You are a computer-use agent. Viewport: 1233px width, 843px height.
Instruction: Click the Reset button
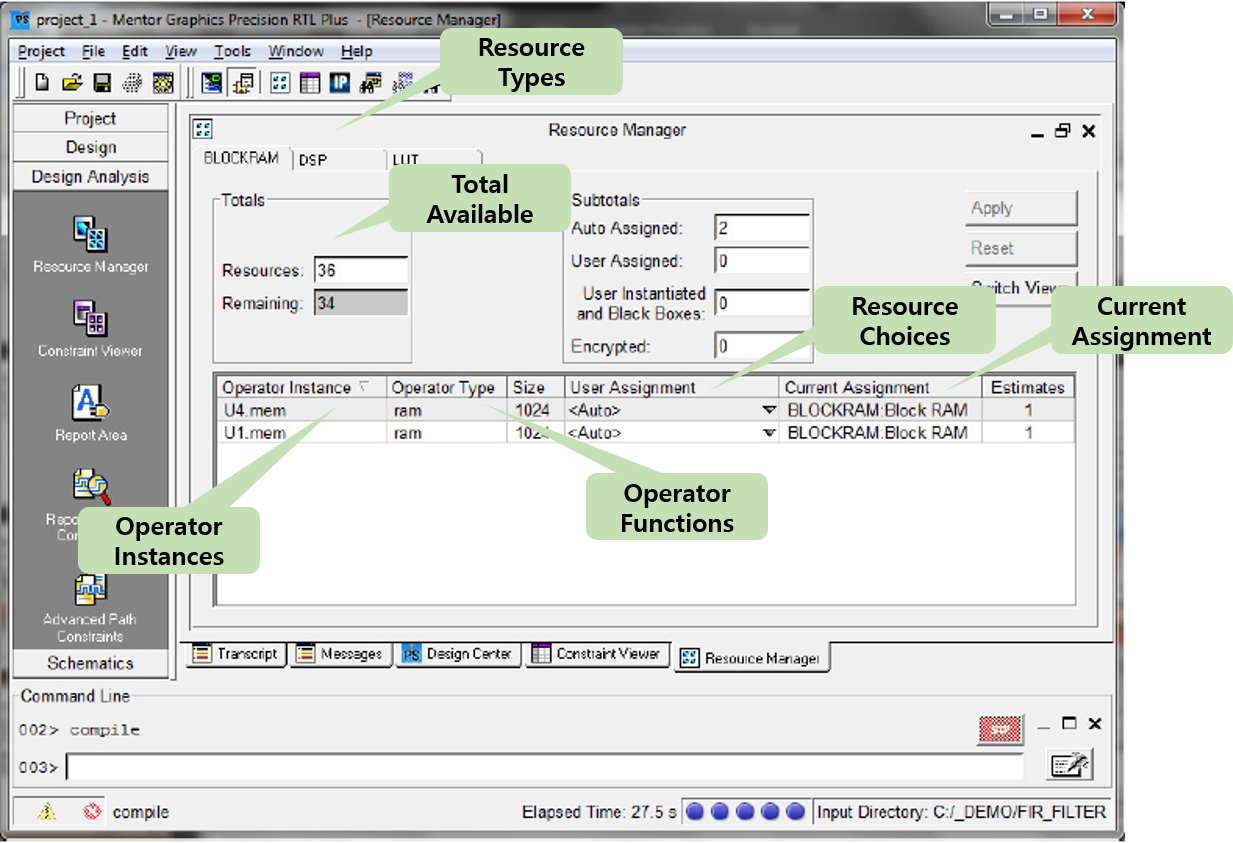(1021, 248)
